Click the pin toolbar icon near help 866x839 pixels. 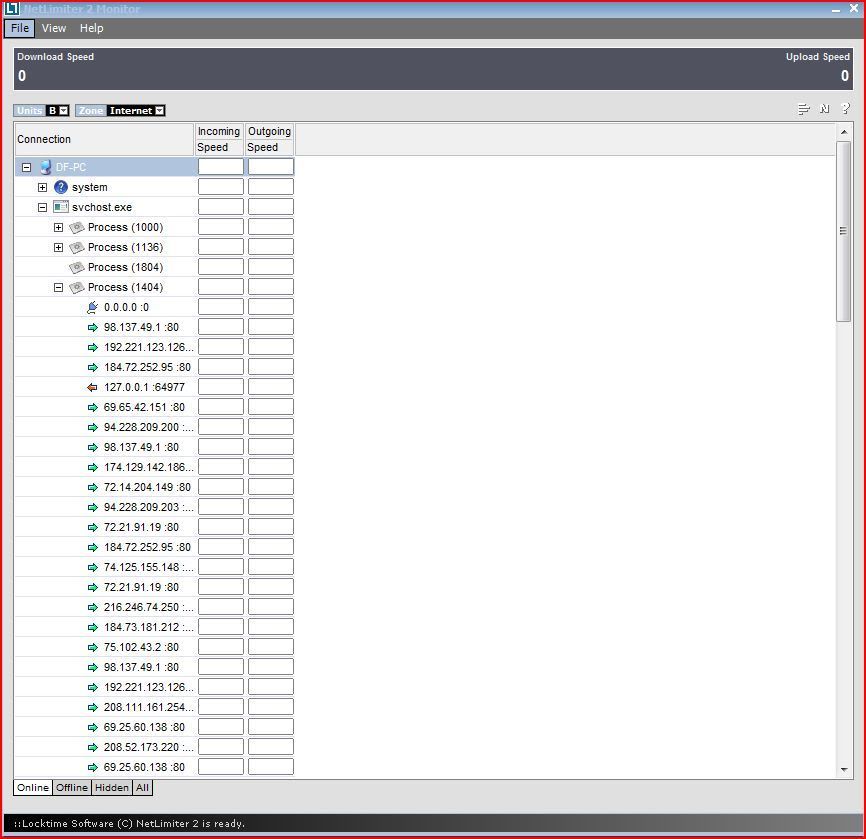825,109
